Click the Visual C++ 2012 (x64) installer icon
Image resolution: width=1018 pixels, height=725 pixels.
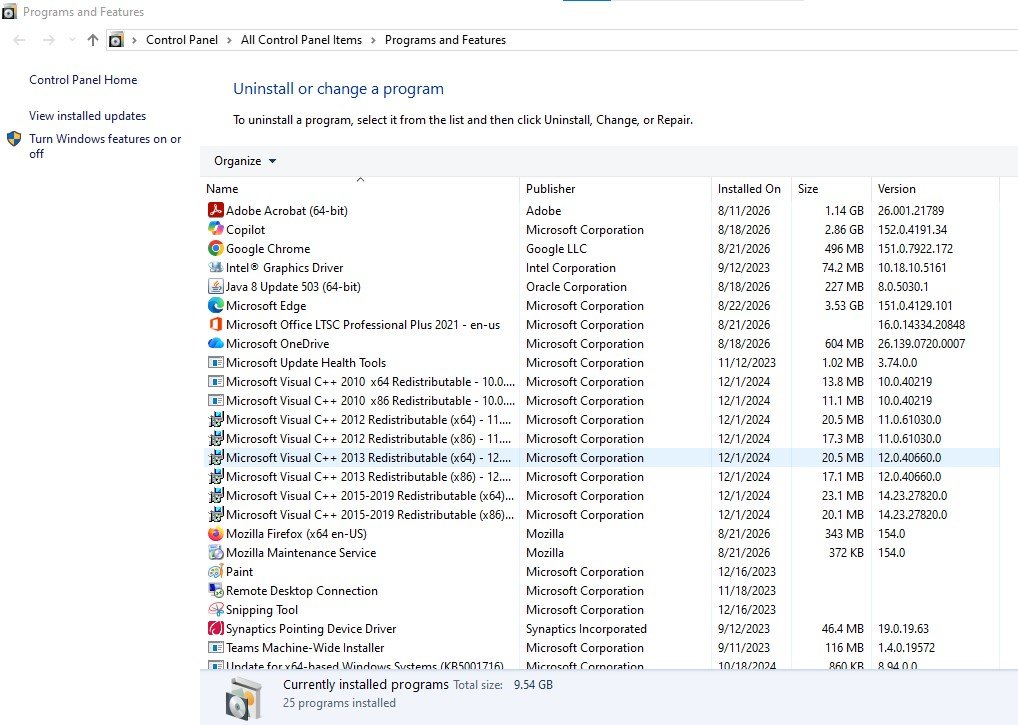pyautogui.click(x=216, y=419)
